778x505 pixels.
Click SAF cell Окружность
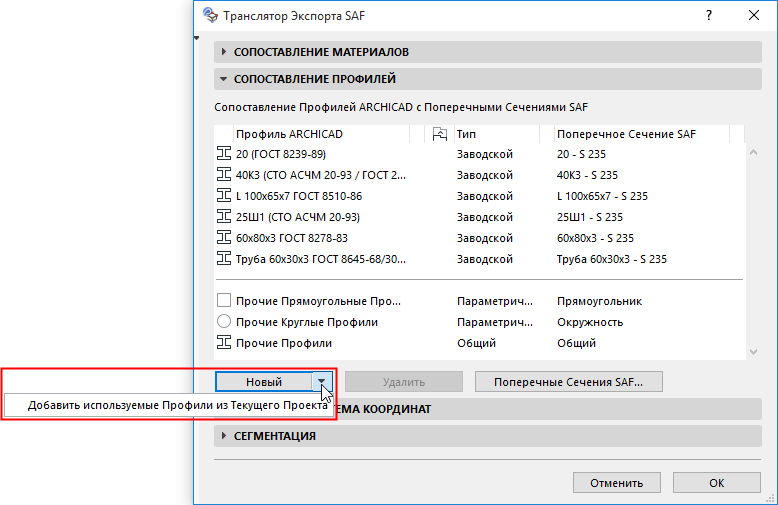click(x=589, y=322)
